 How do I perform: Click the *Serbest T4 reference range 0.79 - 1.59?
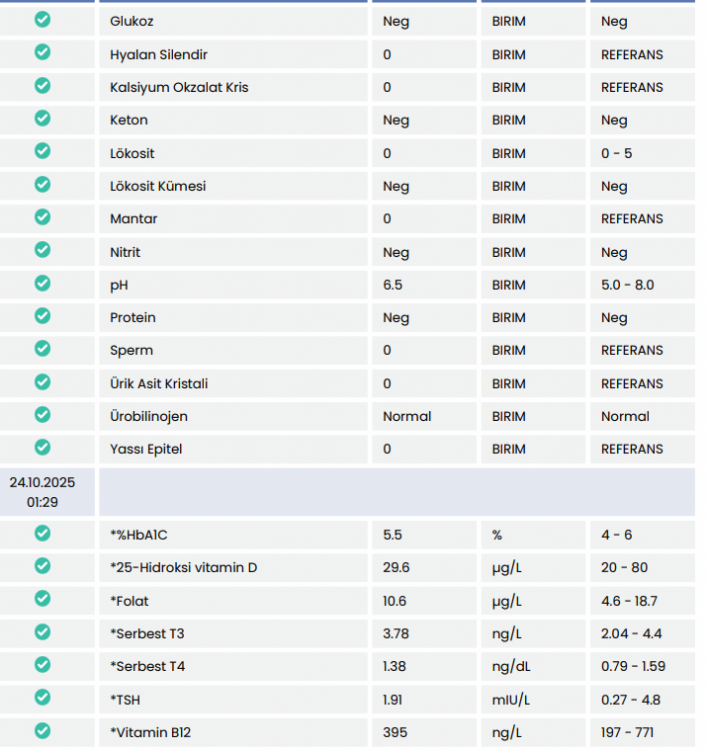(633, 666)
